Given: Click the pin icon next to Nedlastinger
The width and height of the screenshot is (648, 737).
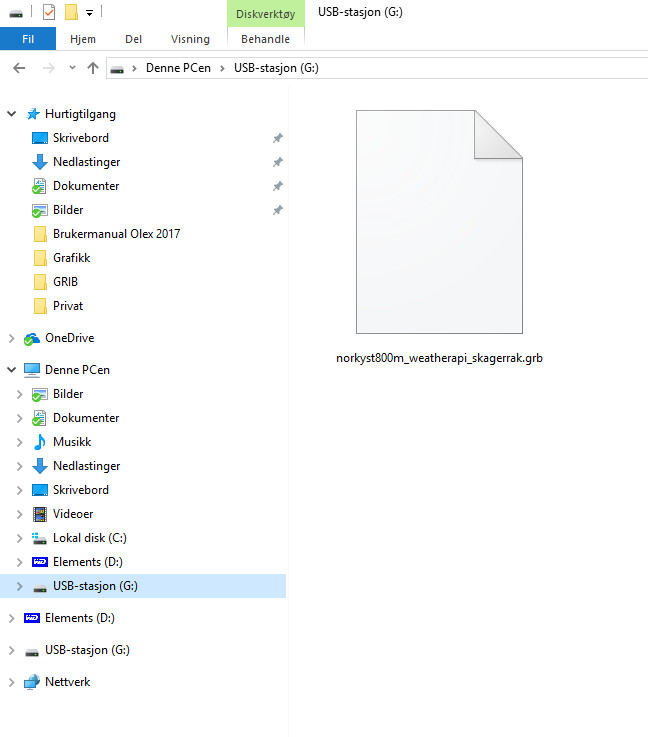Looking at the screenshot, I should [278, 162].
